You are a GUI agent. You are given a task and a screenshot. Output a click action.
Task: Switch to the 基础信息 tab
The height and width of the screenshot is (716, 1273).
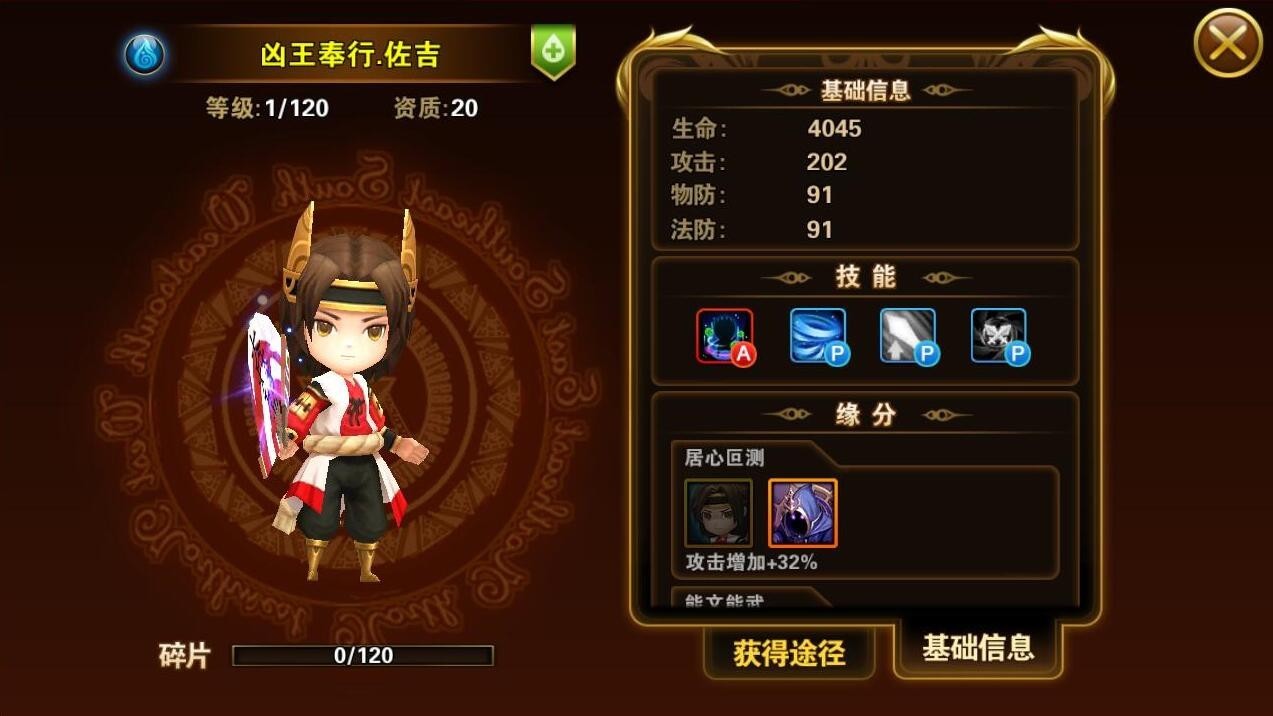click(978, 648)
